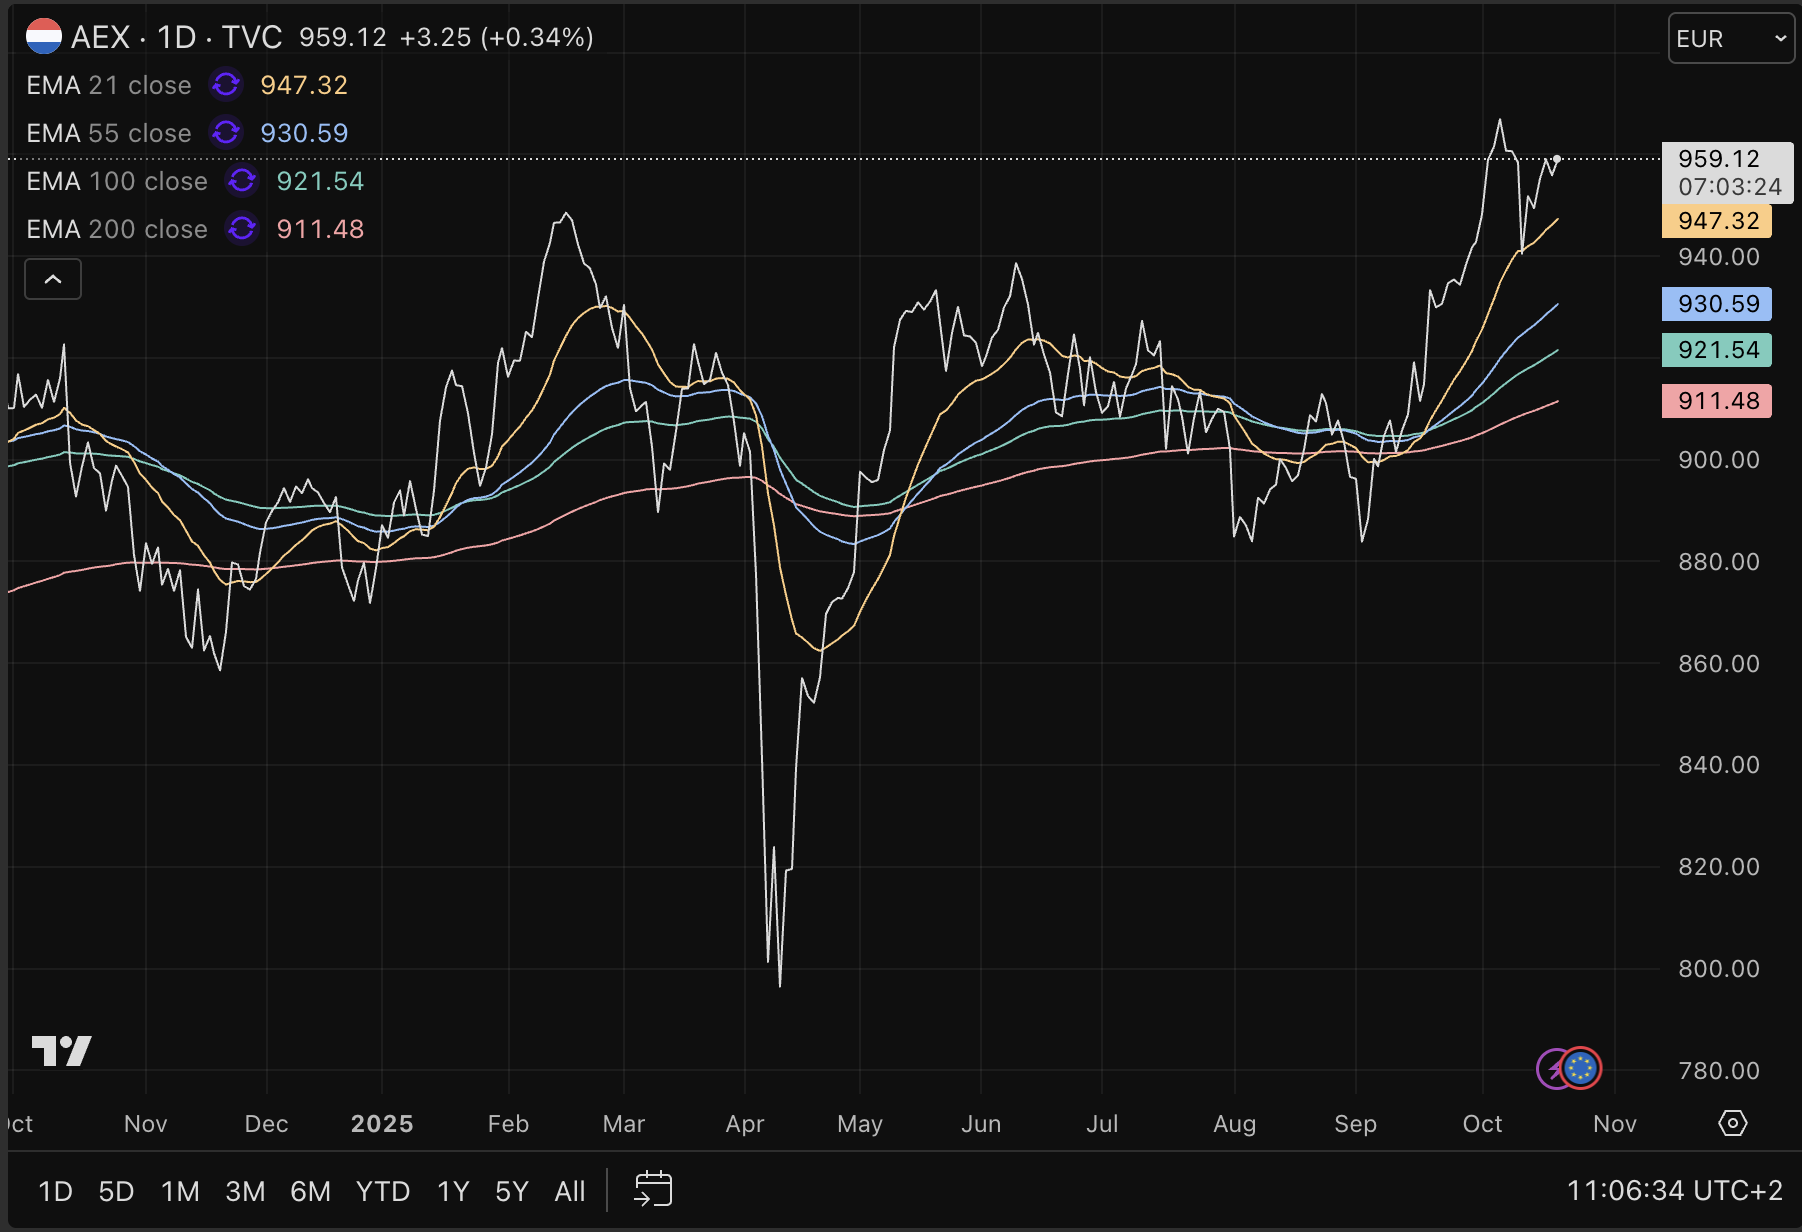This screenshot has width=1802, height=1232.
Task: Click the TradingView logo
Action: [62, 1051]
